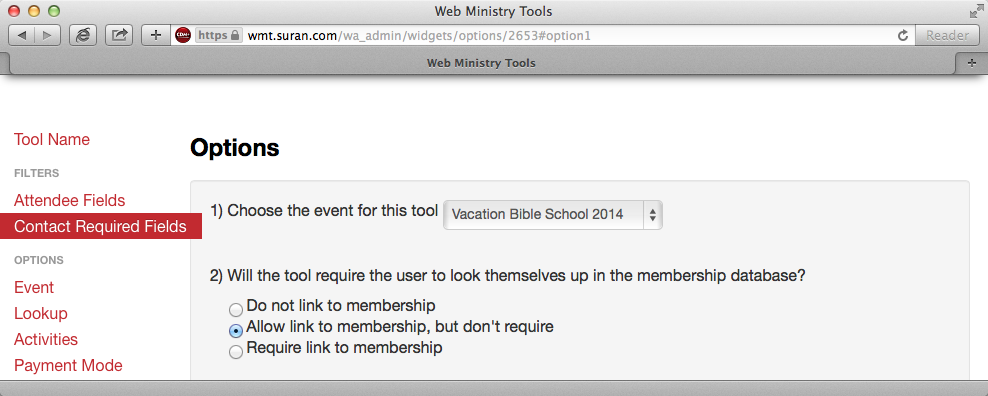Screen dimensions: 988x396
Task: Open a new tab with the plus button
Action: pos(972,63)
